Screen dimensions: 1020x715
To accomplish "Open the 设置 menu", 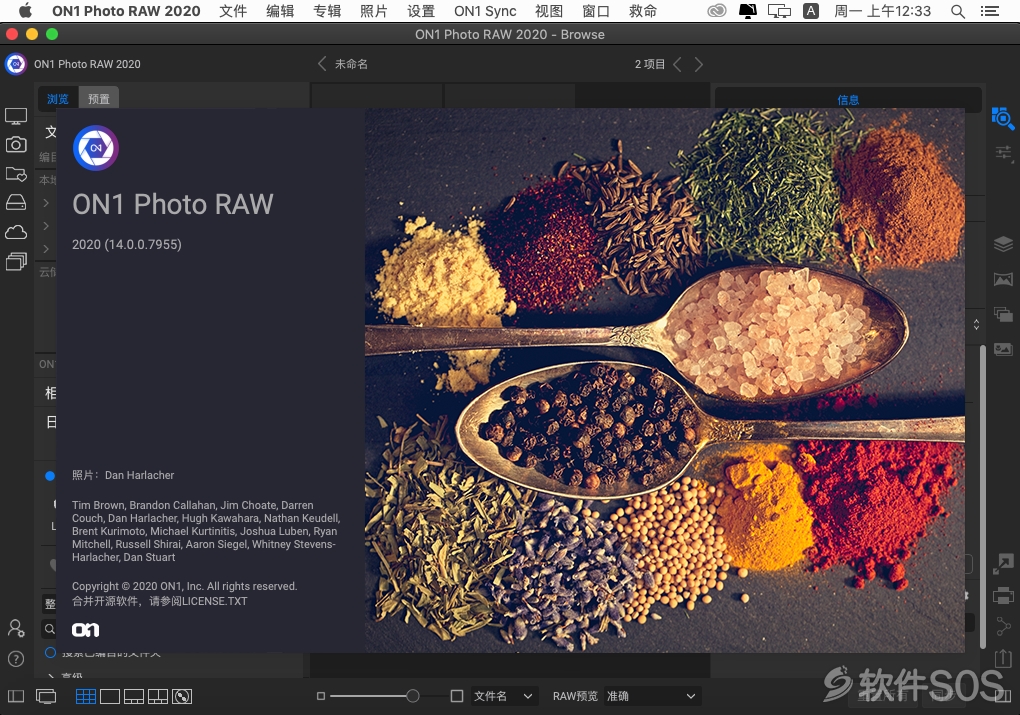I will pos(420,11).
